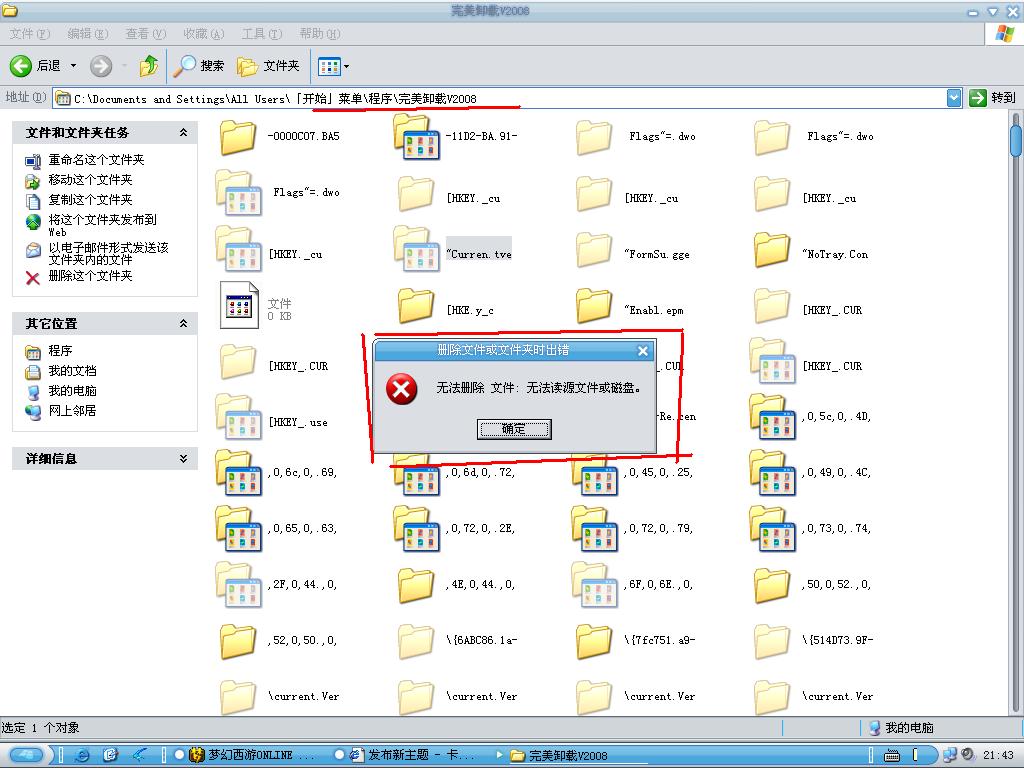Select the "Enabl.epm folder icon
Viewport: 1024px width, 768px height.
click(x=594, y=306)
